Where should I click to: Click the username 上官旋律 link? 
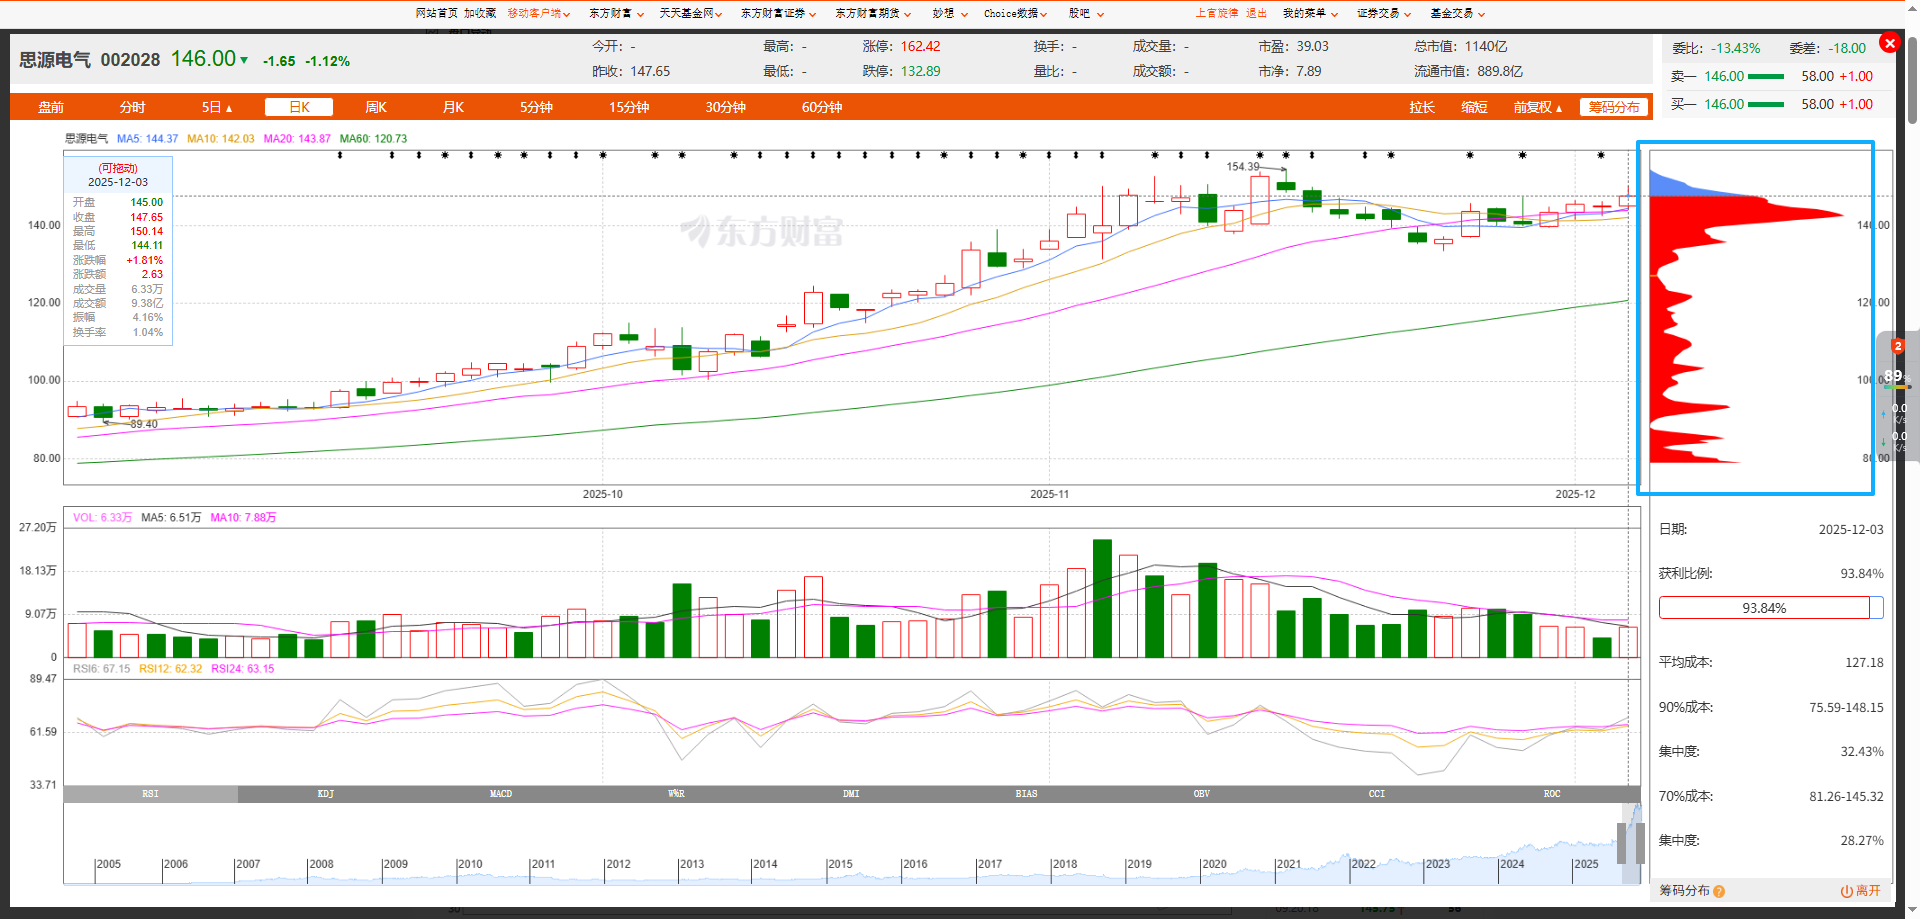(1217, 14)
